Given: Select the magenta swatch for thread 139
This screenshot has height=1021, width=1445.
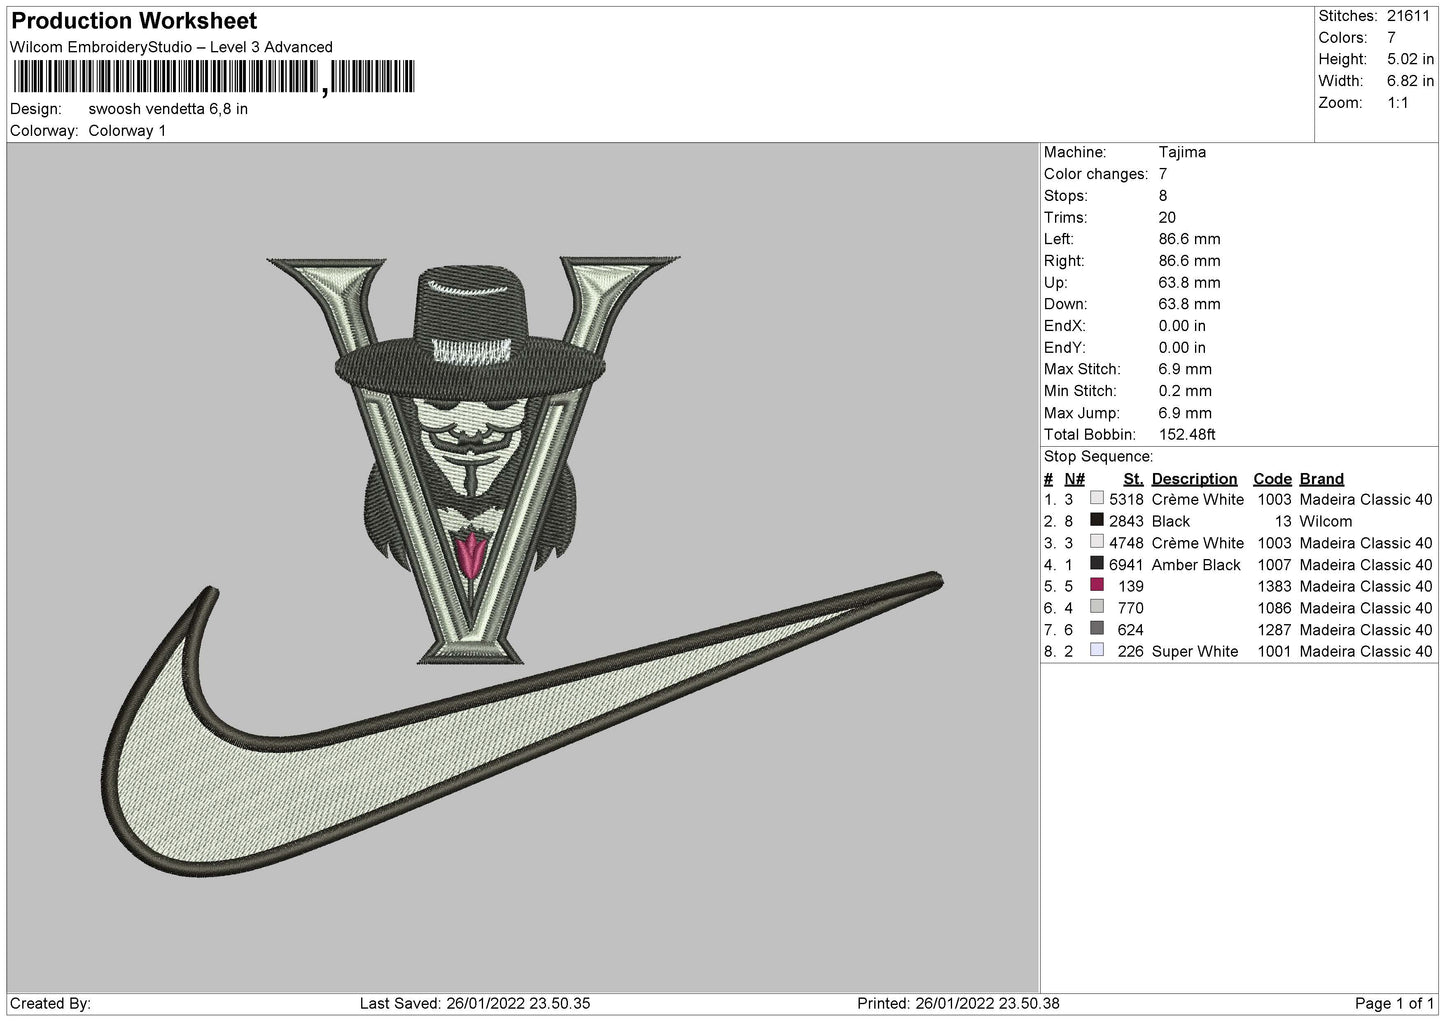Looking at the screenshot, I should click(1097, 586).
